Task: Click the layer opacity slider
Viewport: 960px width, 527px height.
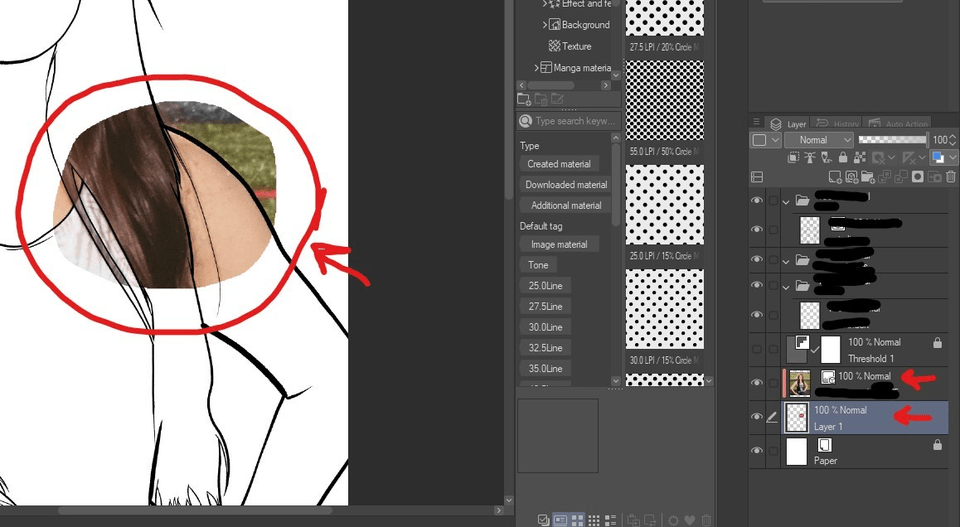Action: click(894, 140)
